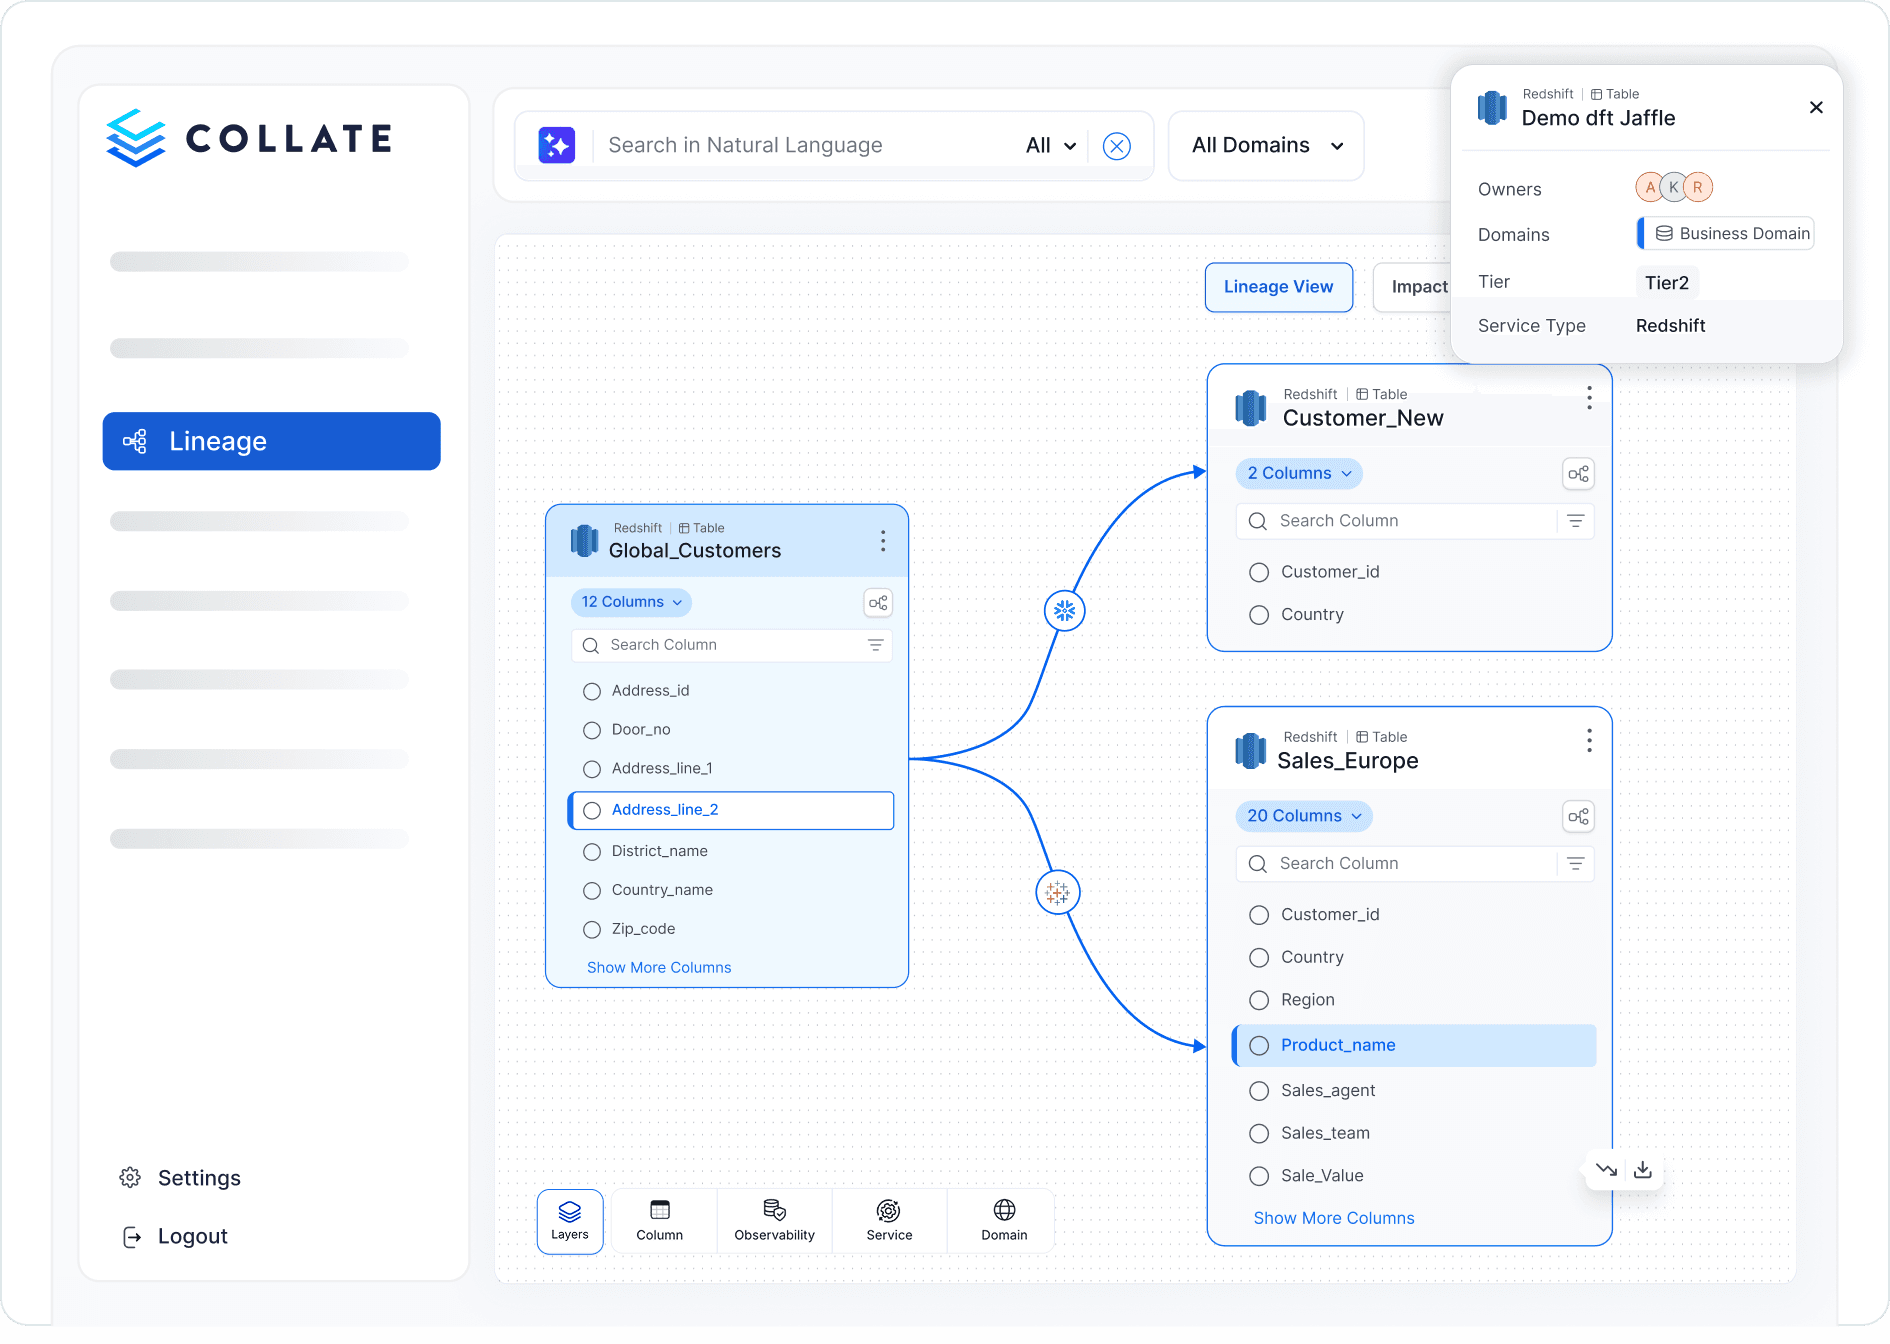Open Lineage in the left sidebar

coord(271,441)
